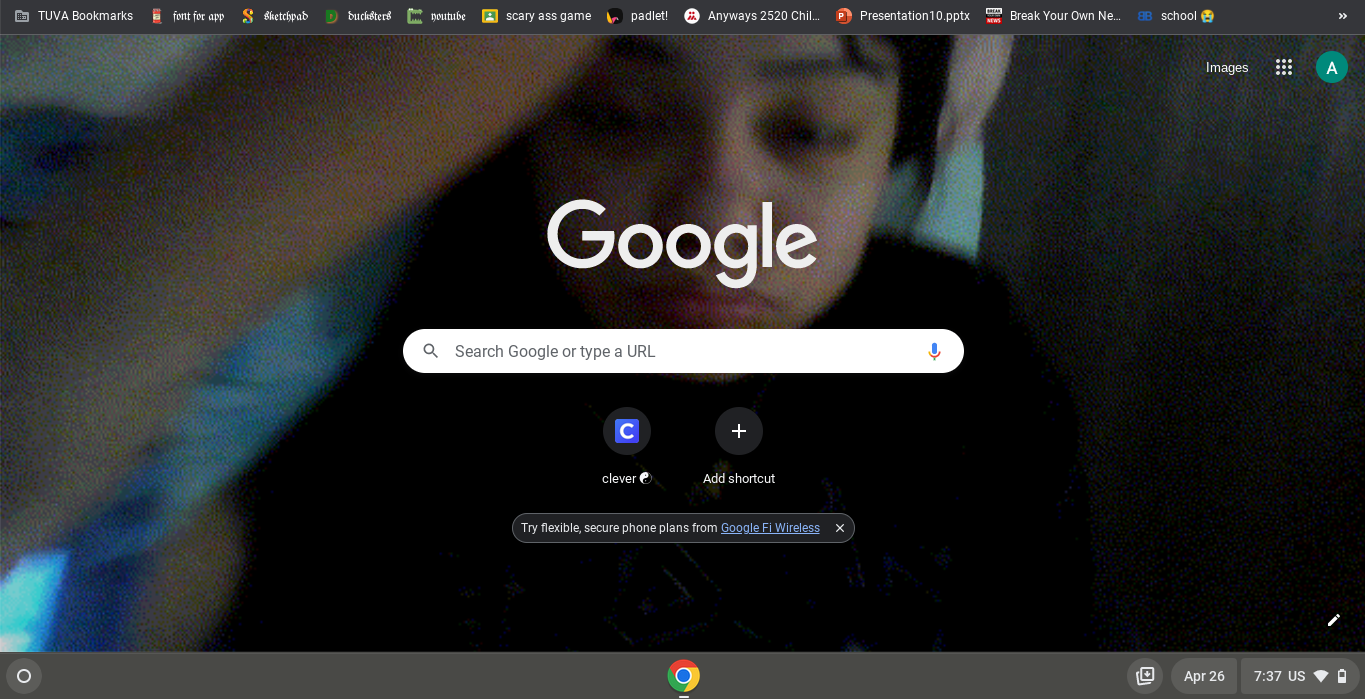
Task: Open the ducksters bookmark
Action: click(x=358, y=16)
